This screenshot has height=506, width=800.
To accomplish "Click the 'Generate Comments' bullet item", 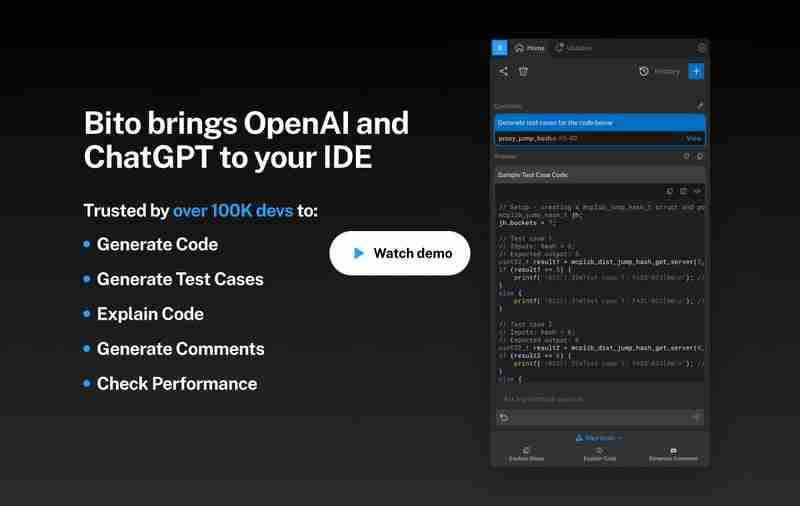I will click(x=181, y=349).
